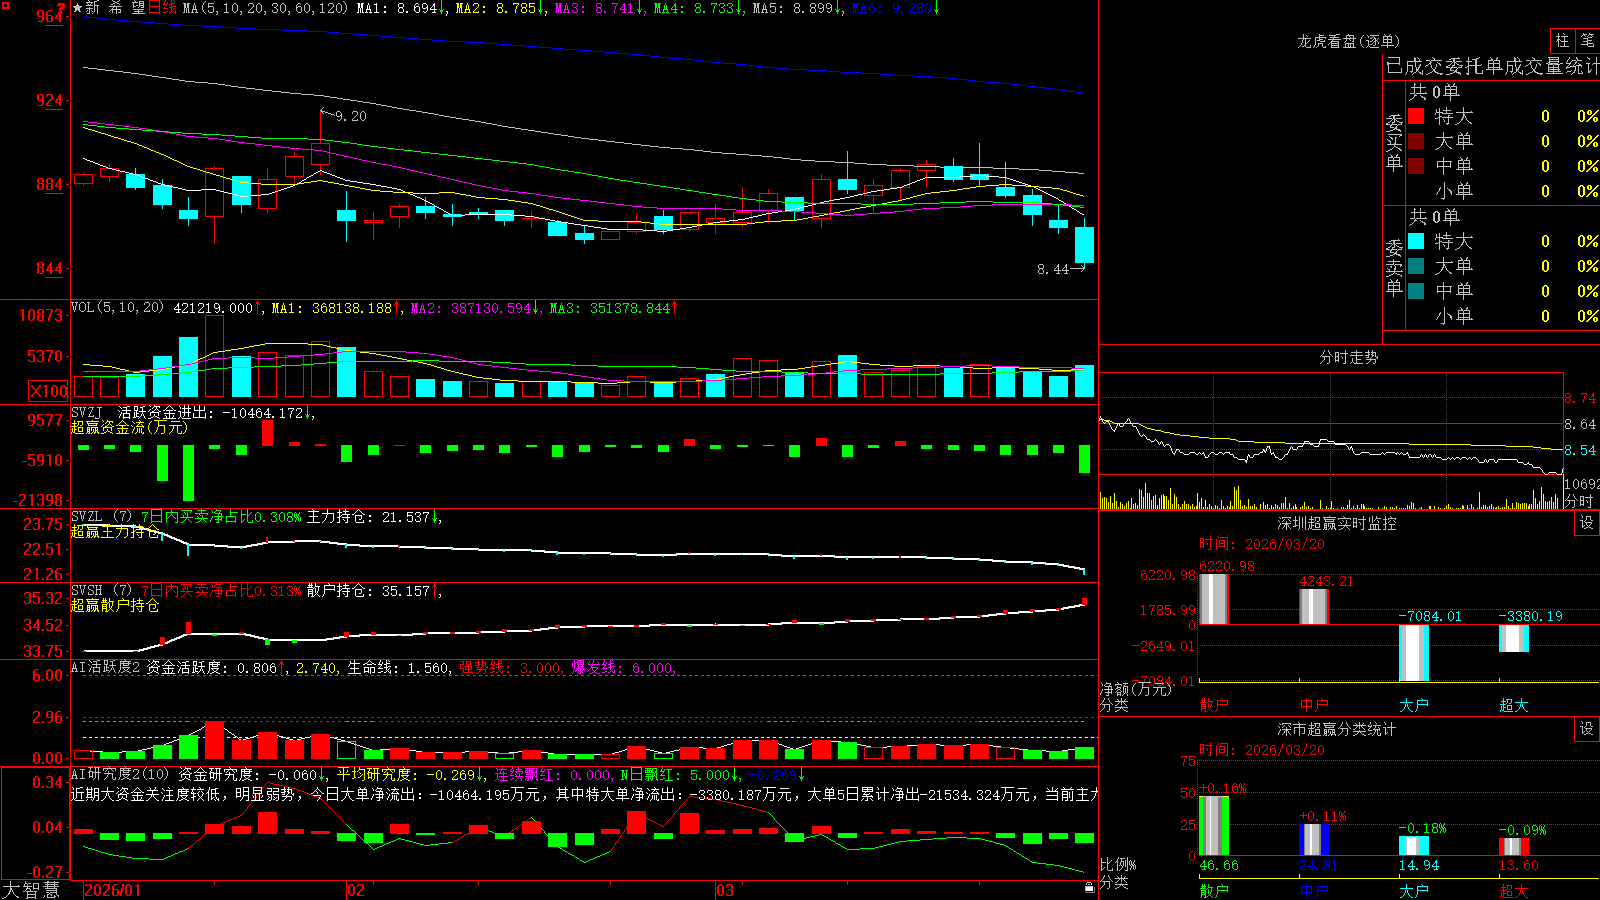Click the 大智慧 logo at bottom-left
1600x900 pixels.
(x=31, y=890)
